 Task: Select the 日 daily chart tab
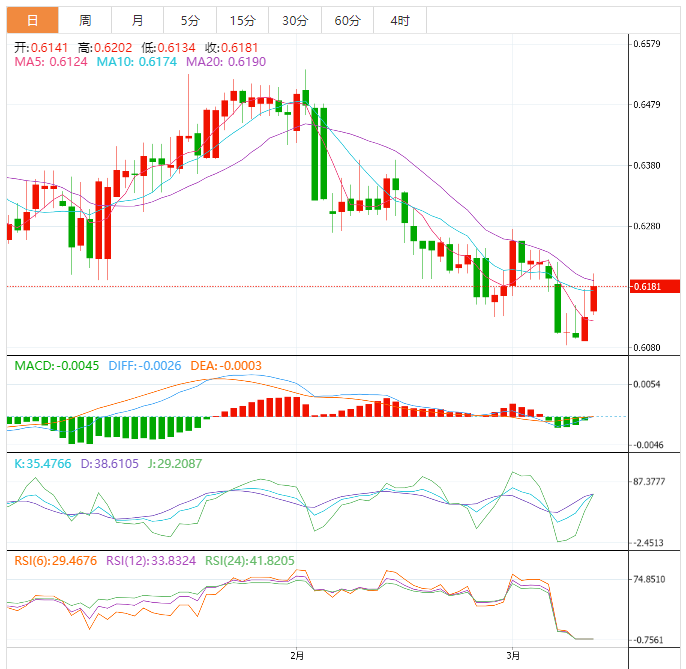pos(32,20)
